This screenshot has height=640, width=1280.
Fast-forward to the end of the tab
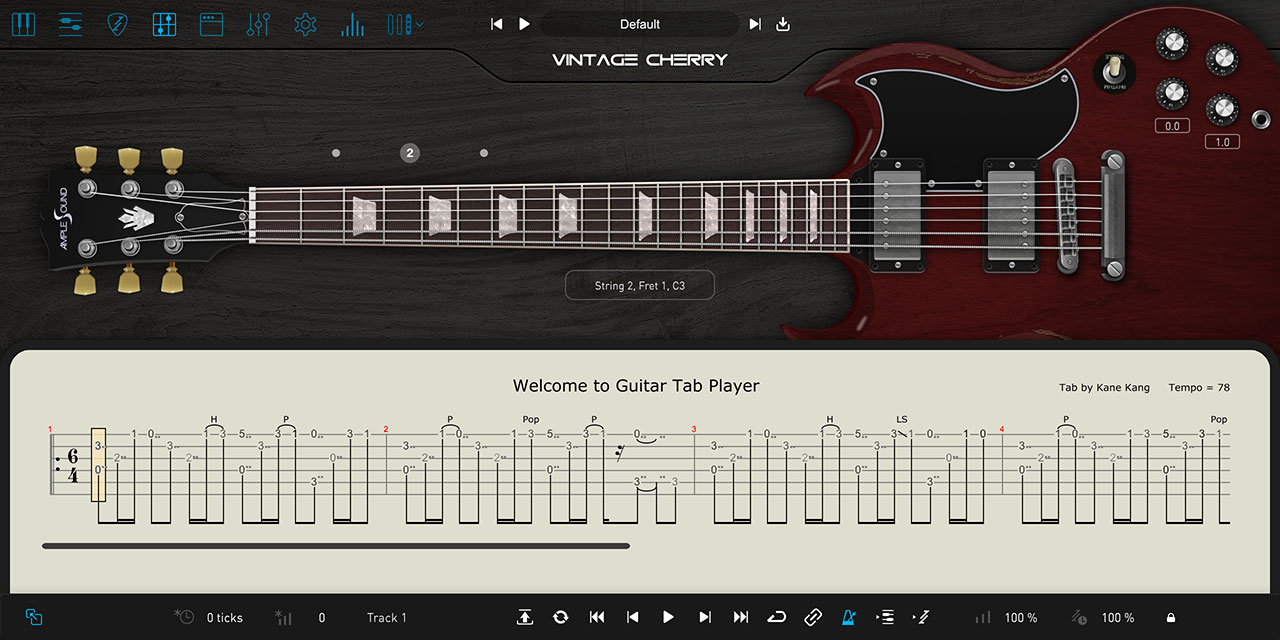(741, 618)
